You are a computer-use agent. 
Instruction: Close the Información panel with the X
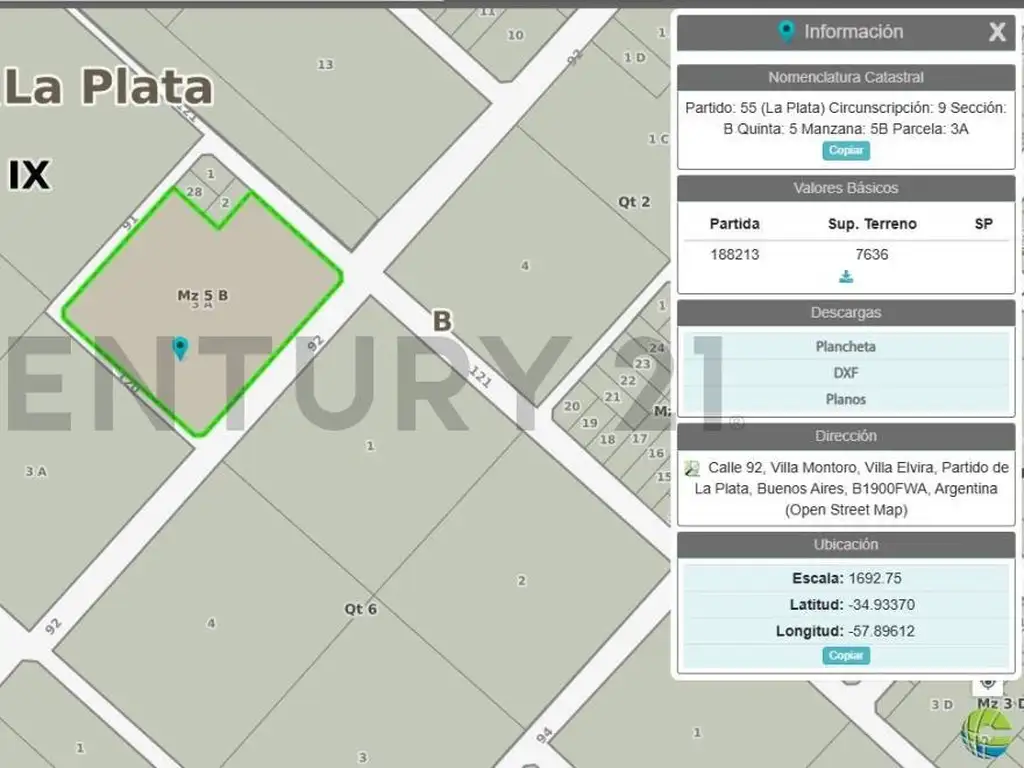click(997, 32)
